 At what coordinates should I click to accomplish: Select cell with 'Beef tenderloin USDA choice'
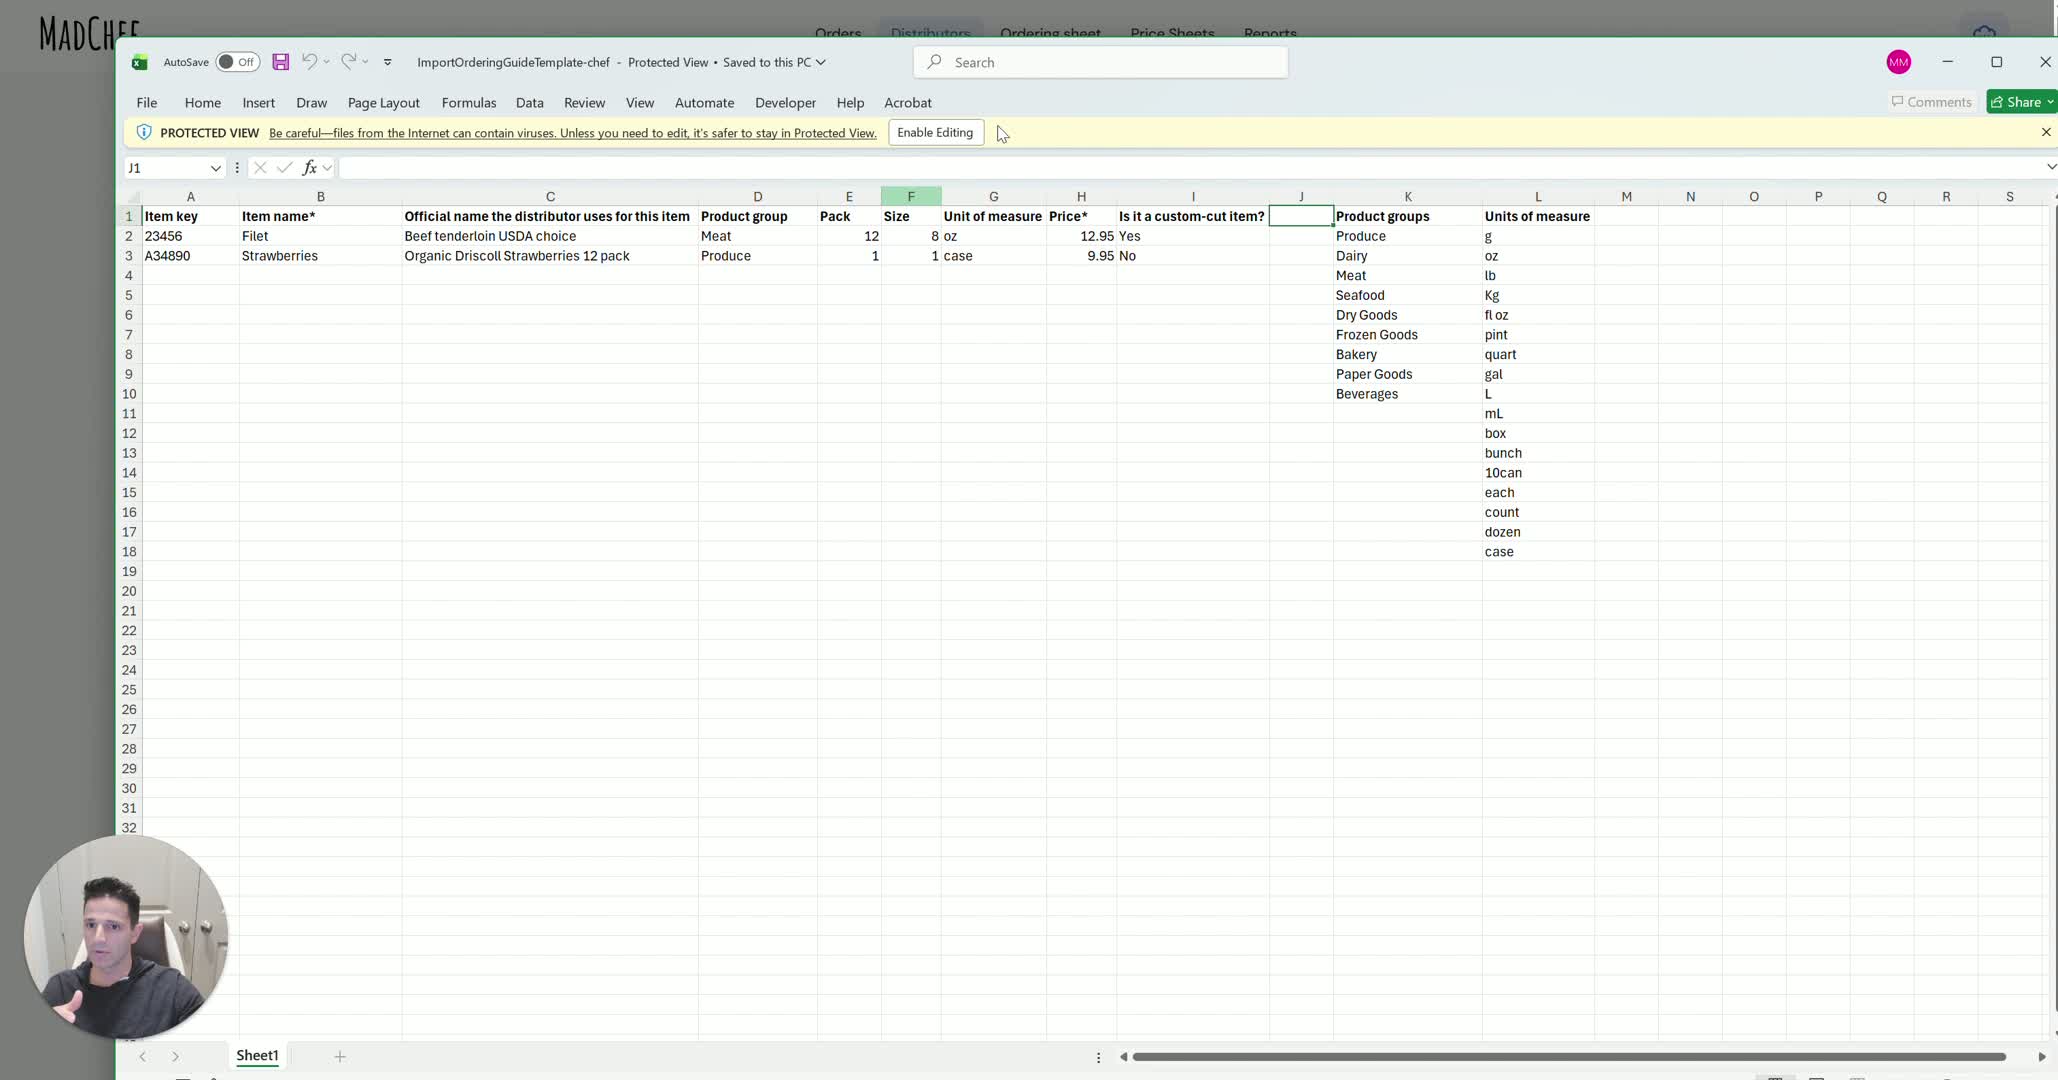point(550,236)
